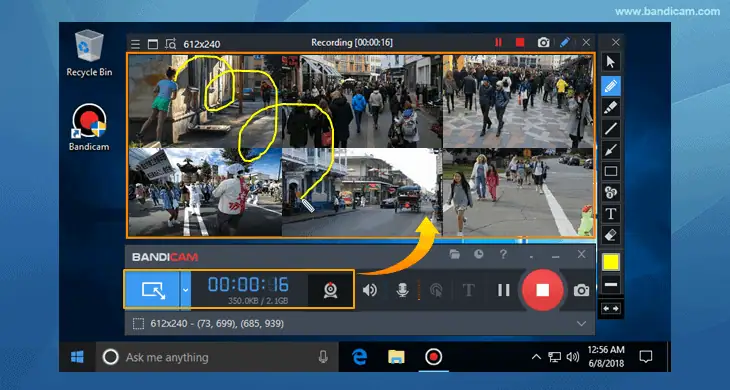This screenshot has width=730, height=390.
Task: Expand the 612x240 area info chevron
Action: coord(581,323)
